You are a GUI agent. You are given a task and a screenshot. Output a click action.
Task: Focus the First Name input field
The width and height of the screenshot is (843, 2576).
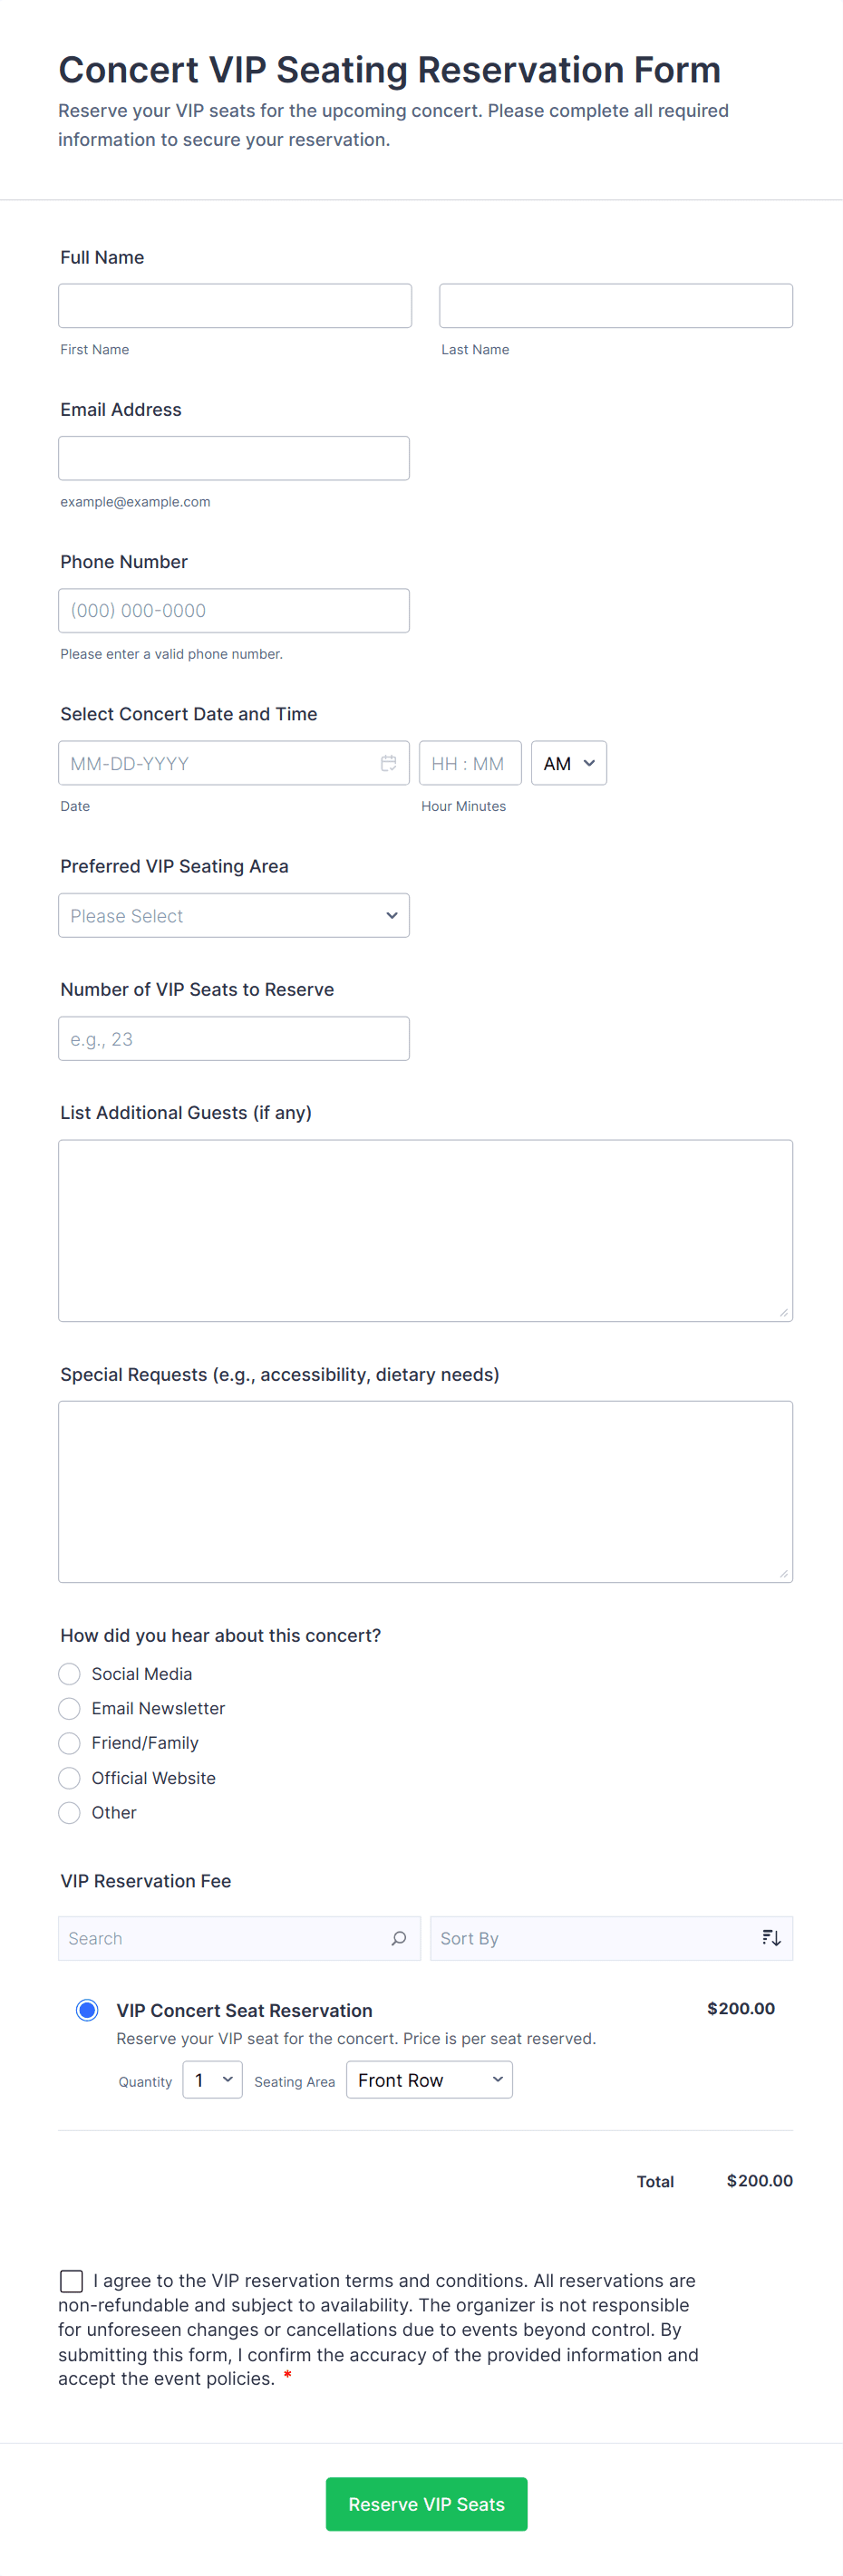pos(235,306)
